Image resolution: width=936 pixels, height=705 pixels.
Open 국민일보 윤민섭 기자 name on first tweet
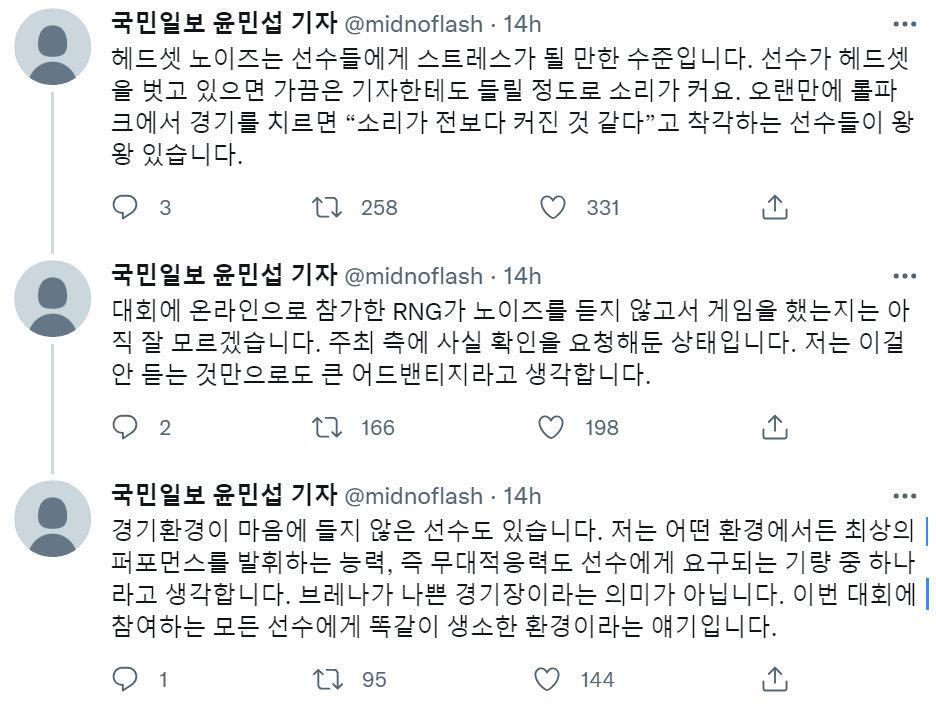pyautogui.click(x=222, y=22)
